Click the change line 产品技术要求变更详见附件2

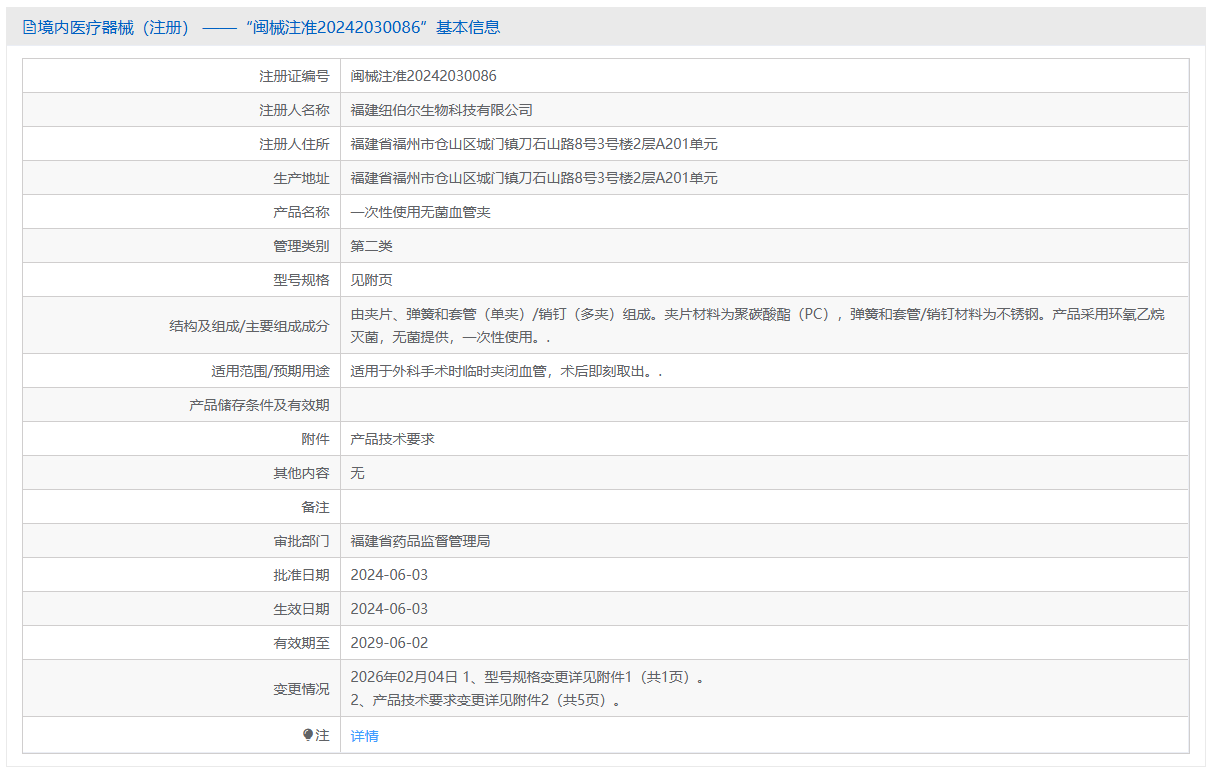pyautogui.click(x=487, y=700)
